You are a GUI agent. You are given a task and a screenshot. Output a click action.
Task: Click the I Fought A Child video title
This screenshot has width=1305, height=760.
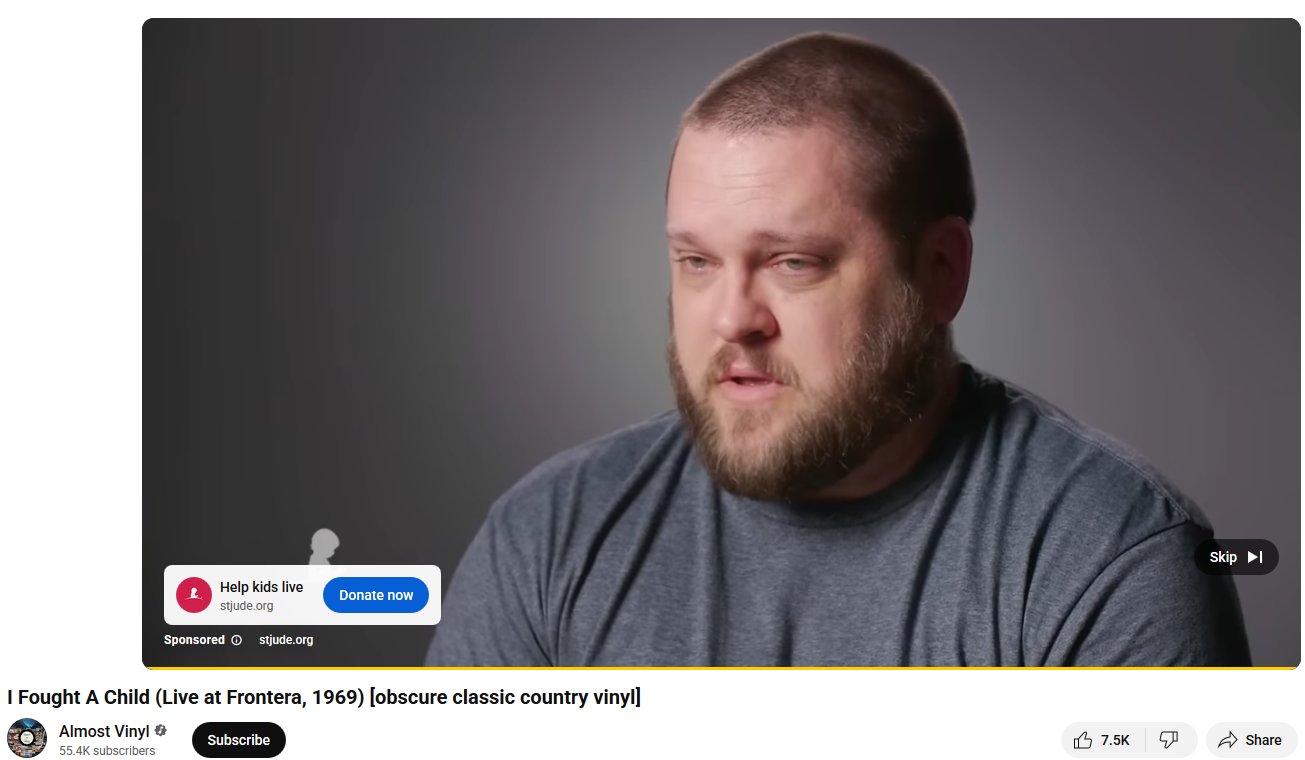pos(324,697)
